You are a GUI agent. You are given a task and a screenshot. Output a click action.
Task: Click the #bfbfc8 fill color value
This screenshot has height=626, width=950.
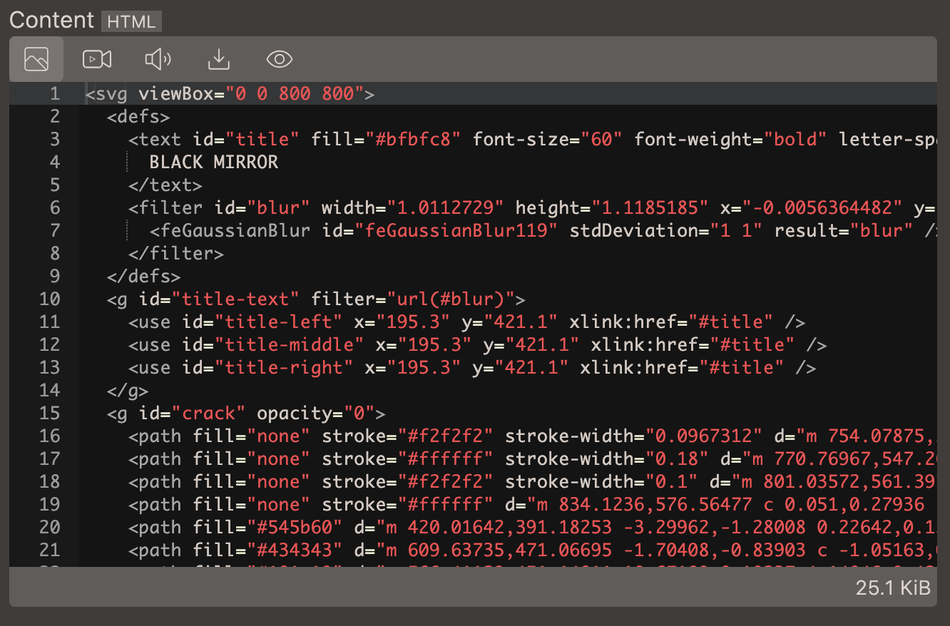[413, 139]
